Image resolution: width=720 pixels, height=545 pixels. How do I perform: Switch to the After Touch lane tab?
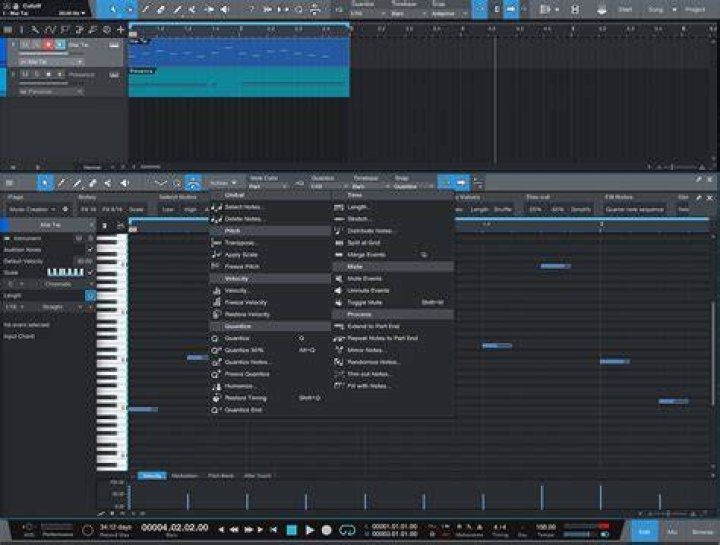tap(258, 476)
